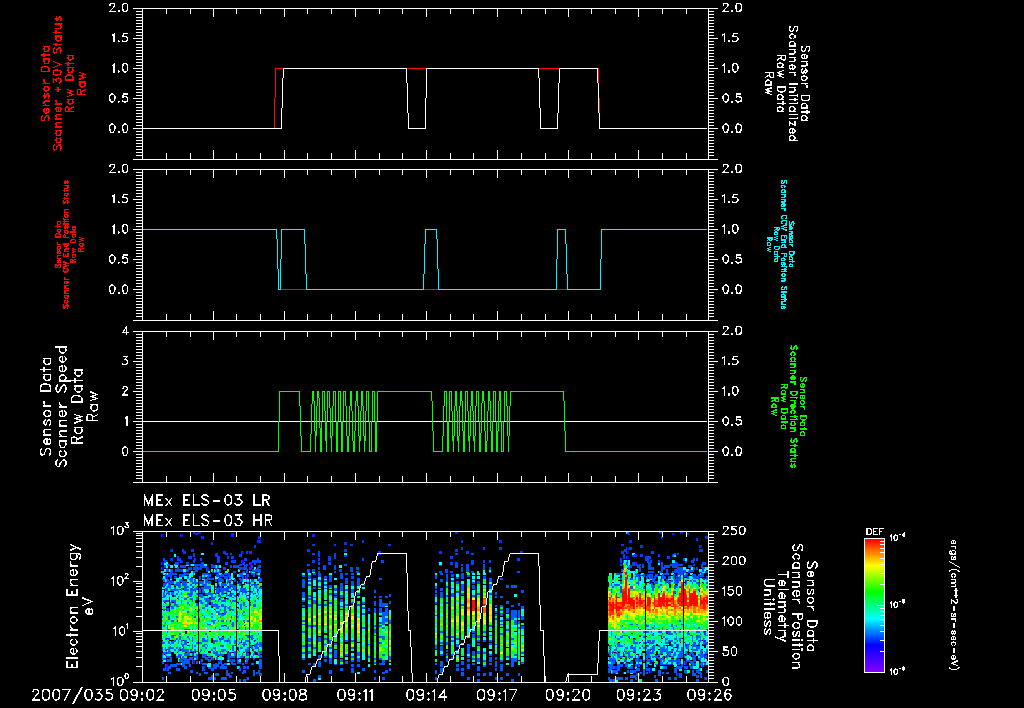Click the '2007/035 09:02' time label

97,695
